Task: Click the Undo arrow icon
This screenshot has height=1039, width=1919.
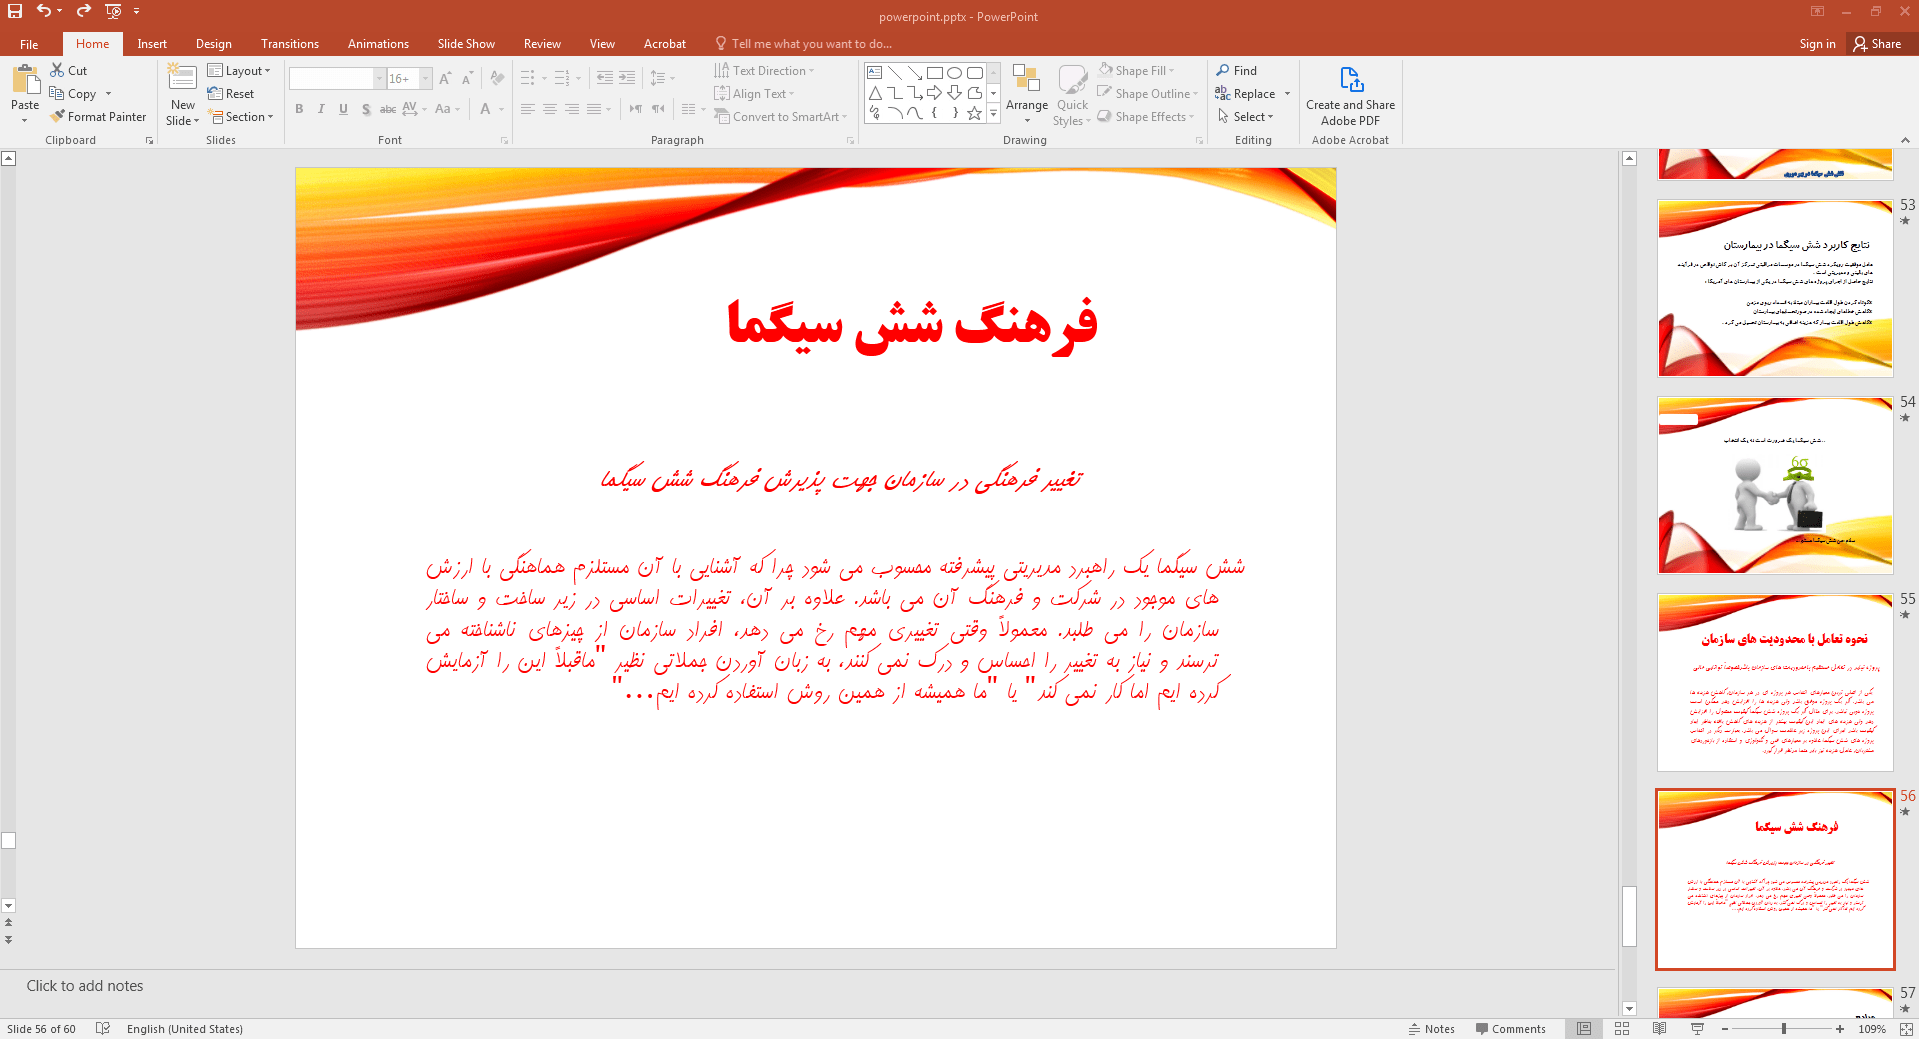Action: (x=43, y=11)
